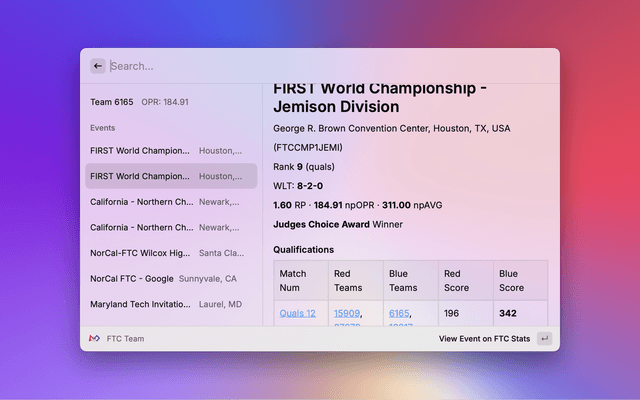Select the Team 6165 OPR entry

tap(140, 102)
